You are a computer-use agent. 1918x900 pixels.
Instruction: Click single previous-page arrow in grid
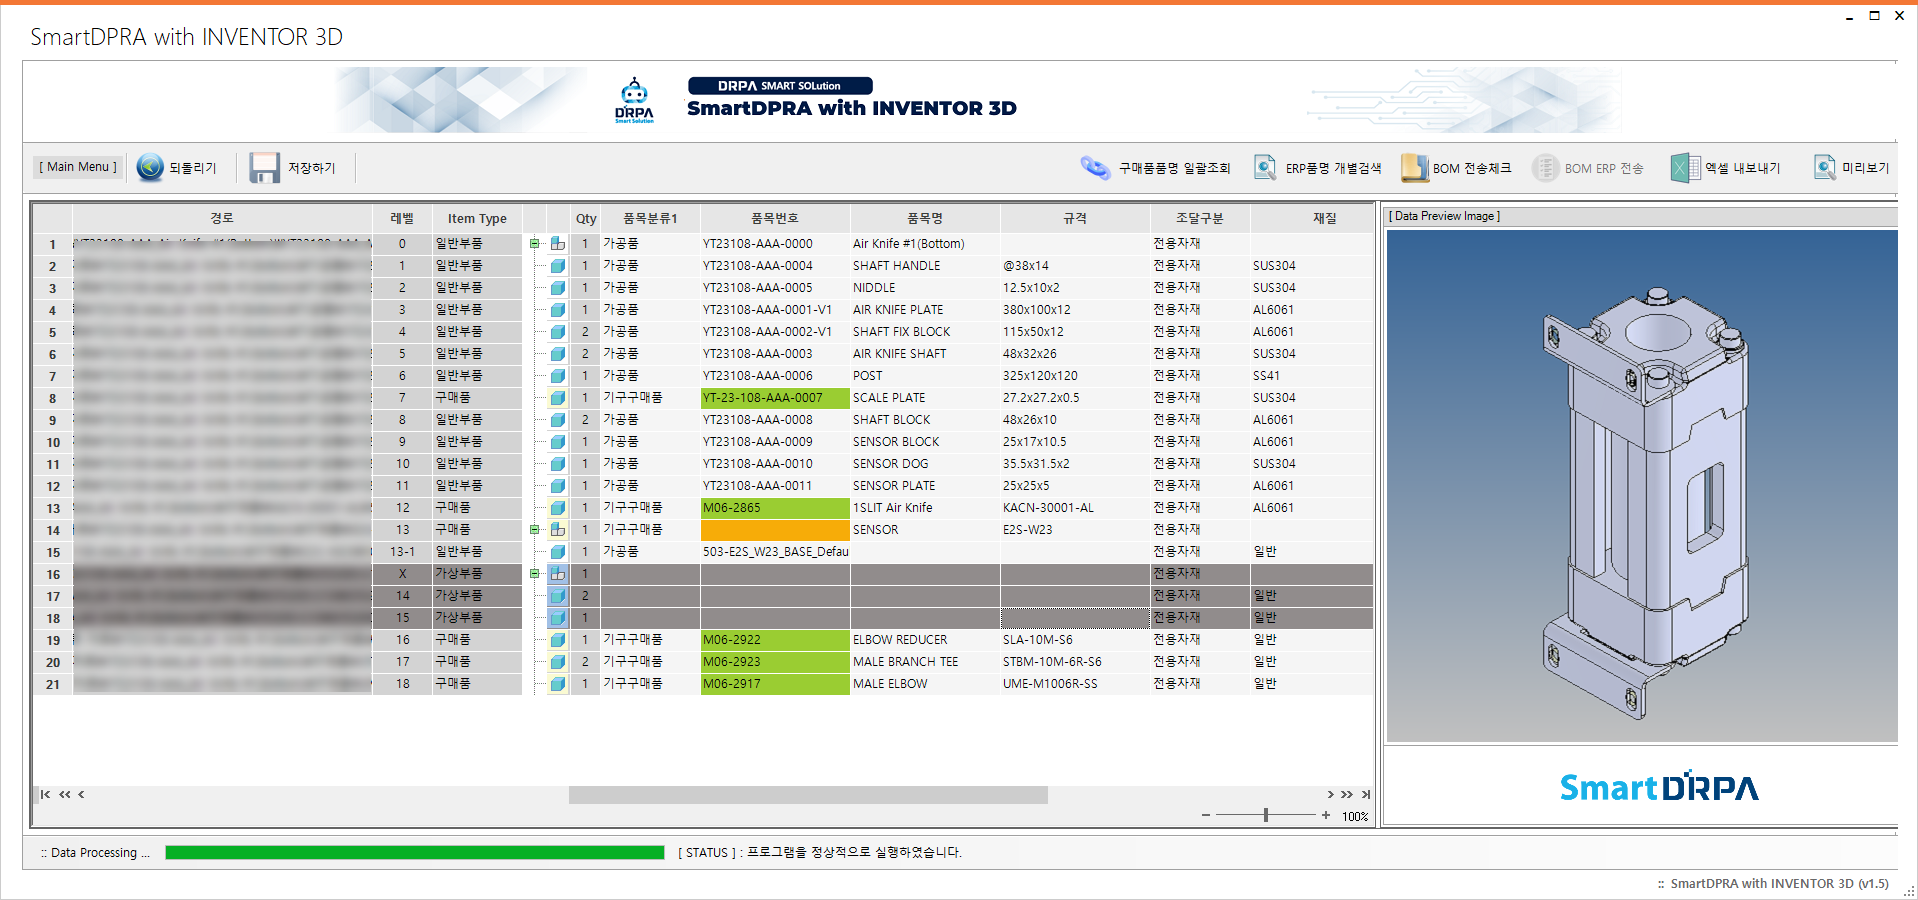(x=81, y=794)
